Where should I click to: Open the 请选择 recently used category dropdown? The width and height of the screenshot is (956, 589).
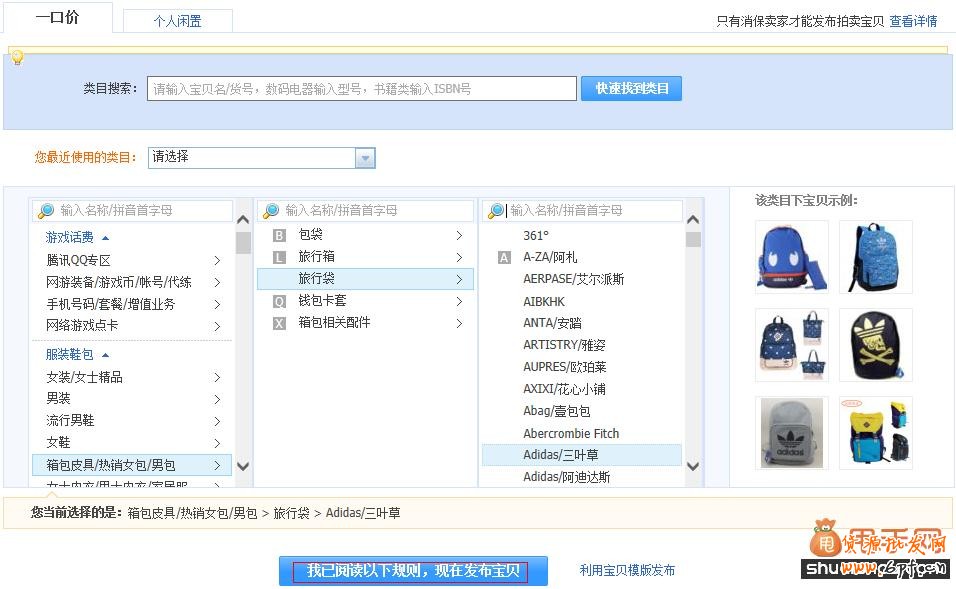tap(363, 158)
